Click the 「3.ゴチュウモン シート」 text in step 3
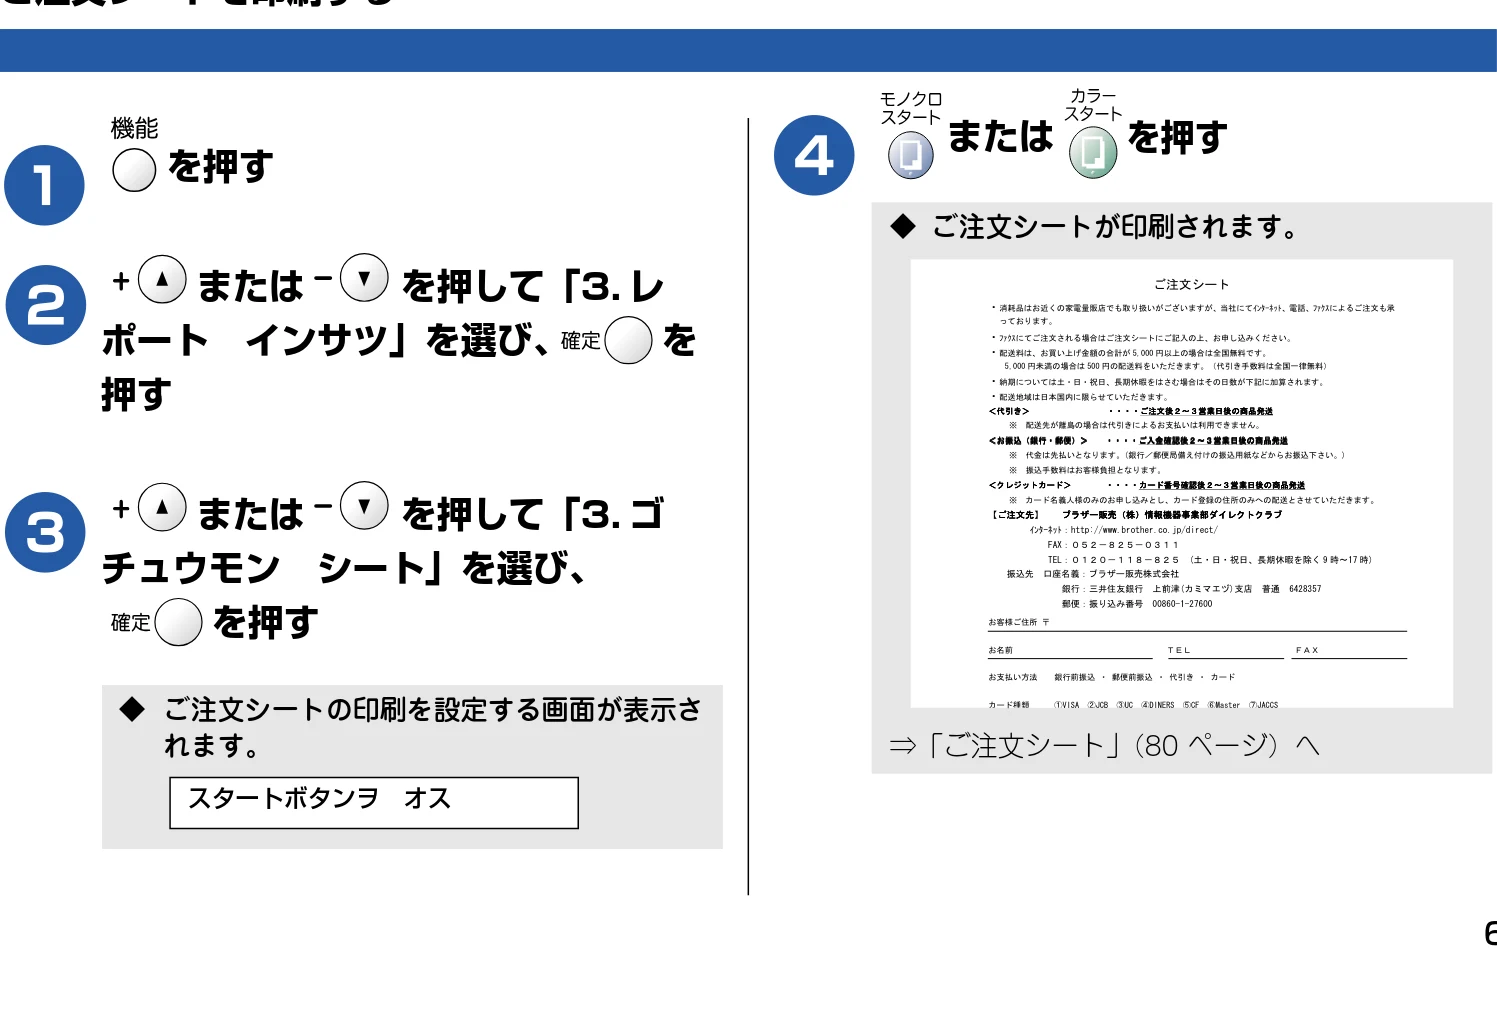 pos(383,541)
